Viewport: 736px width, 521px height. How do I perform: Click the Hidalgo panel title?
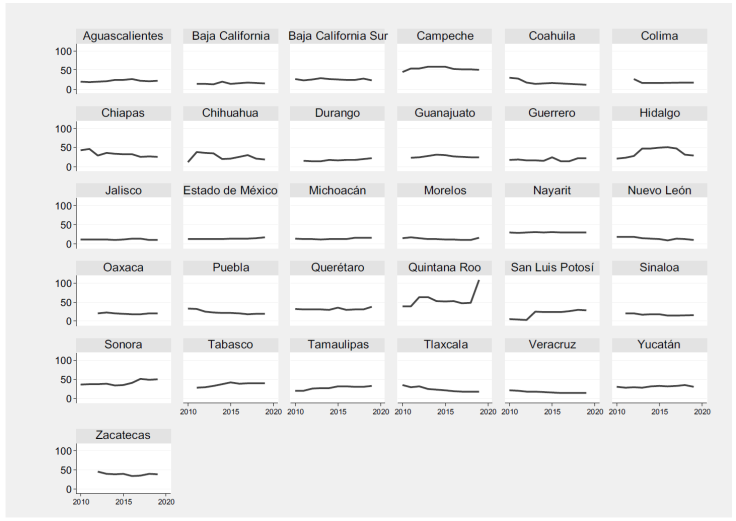tap(660, 113)
